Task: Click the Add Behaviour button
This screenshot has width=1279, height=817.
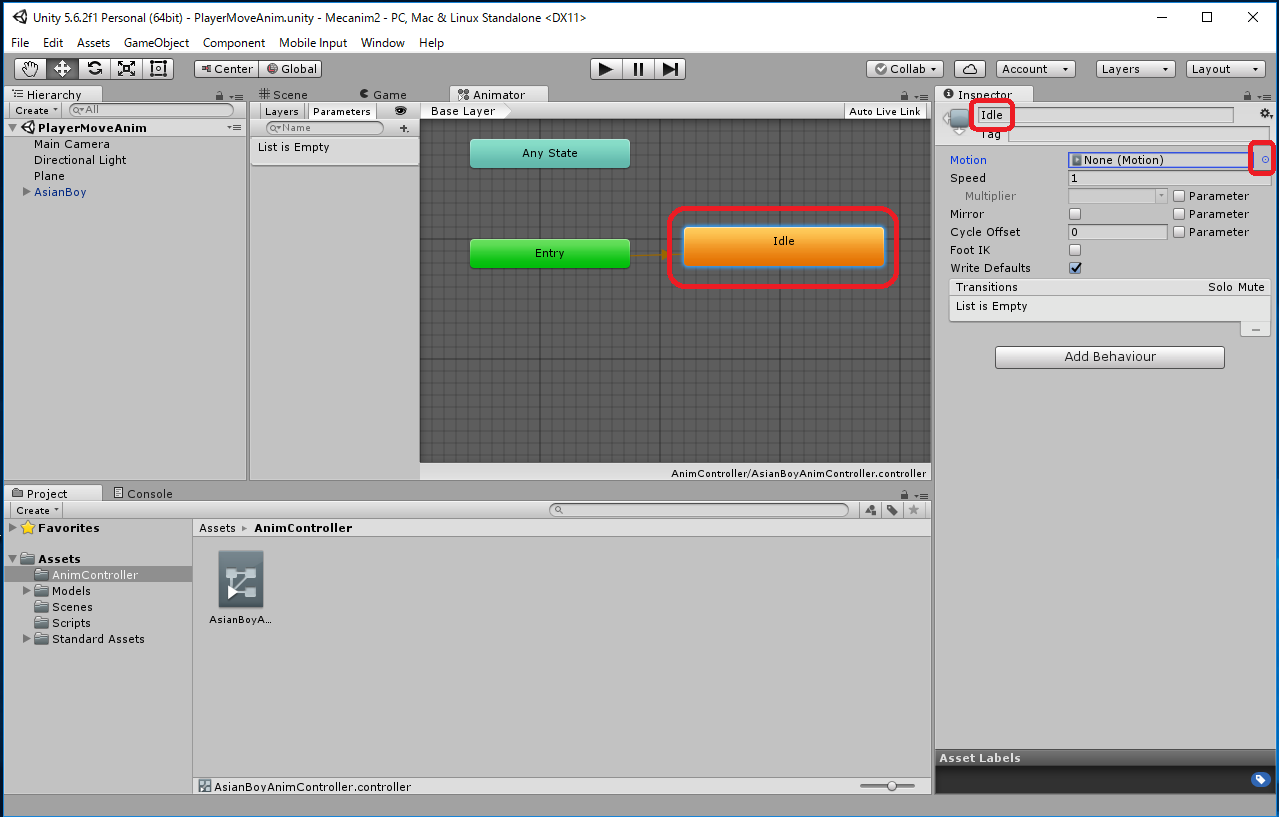Action: (x=1109, y=357)
